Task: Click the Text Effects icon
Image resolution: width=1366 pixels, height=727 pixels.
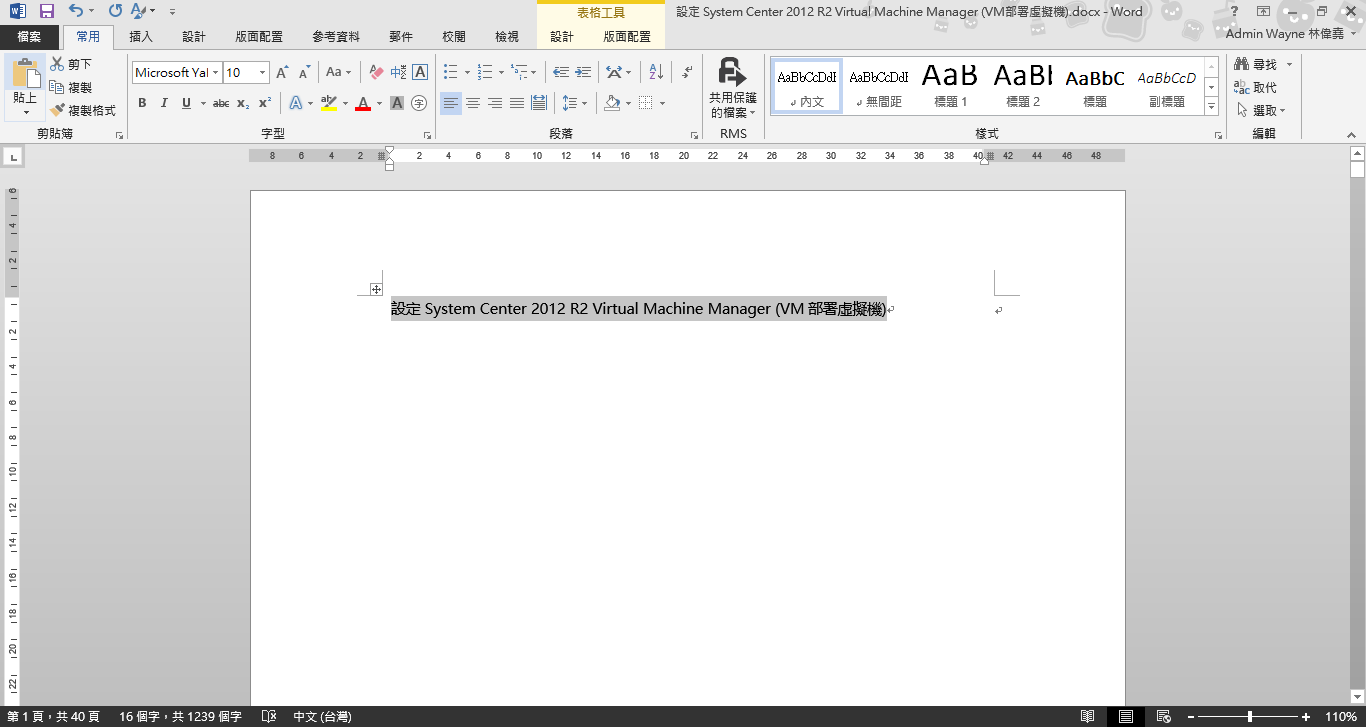Action: coord(295,103)
